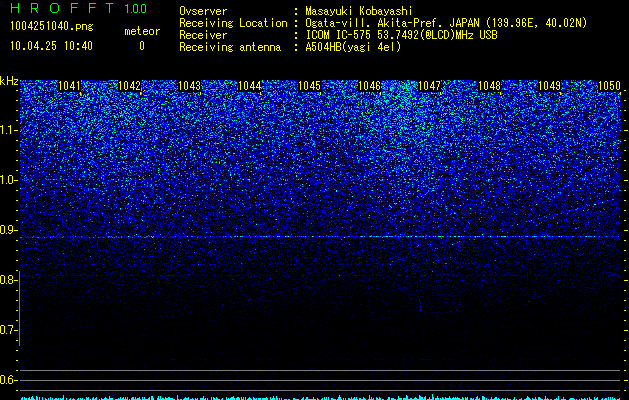
Task: Click the Receiver field label
Action: pyautogui.click(x=203, y=35)
